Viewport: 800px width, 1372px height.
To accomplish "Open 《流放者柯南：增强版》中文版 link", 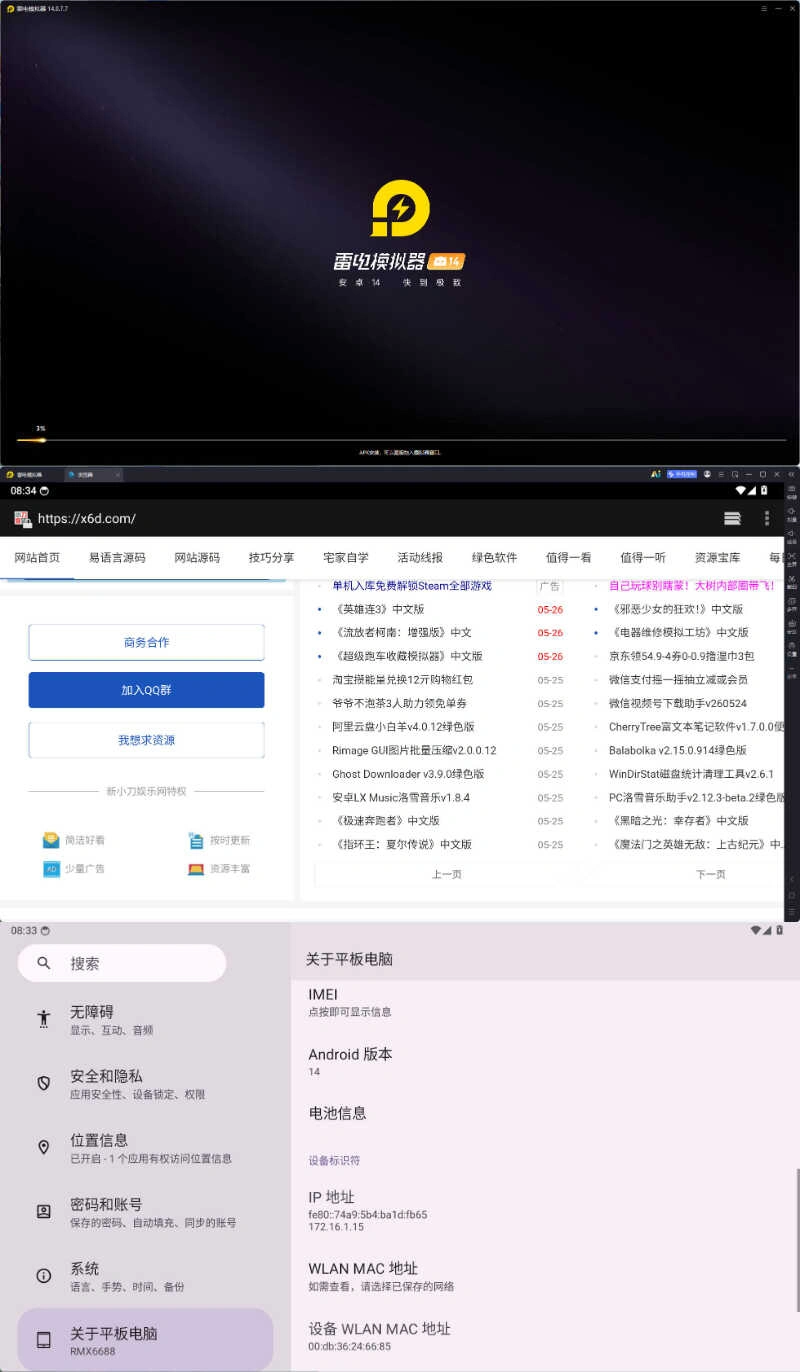I will coord(401,633).
